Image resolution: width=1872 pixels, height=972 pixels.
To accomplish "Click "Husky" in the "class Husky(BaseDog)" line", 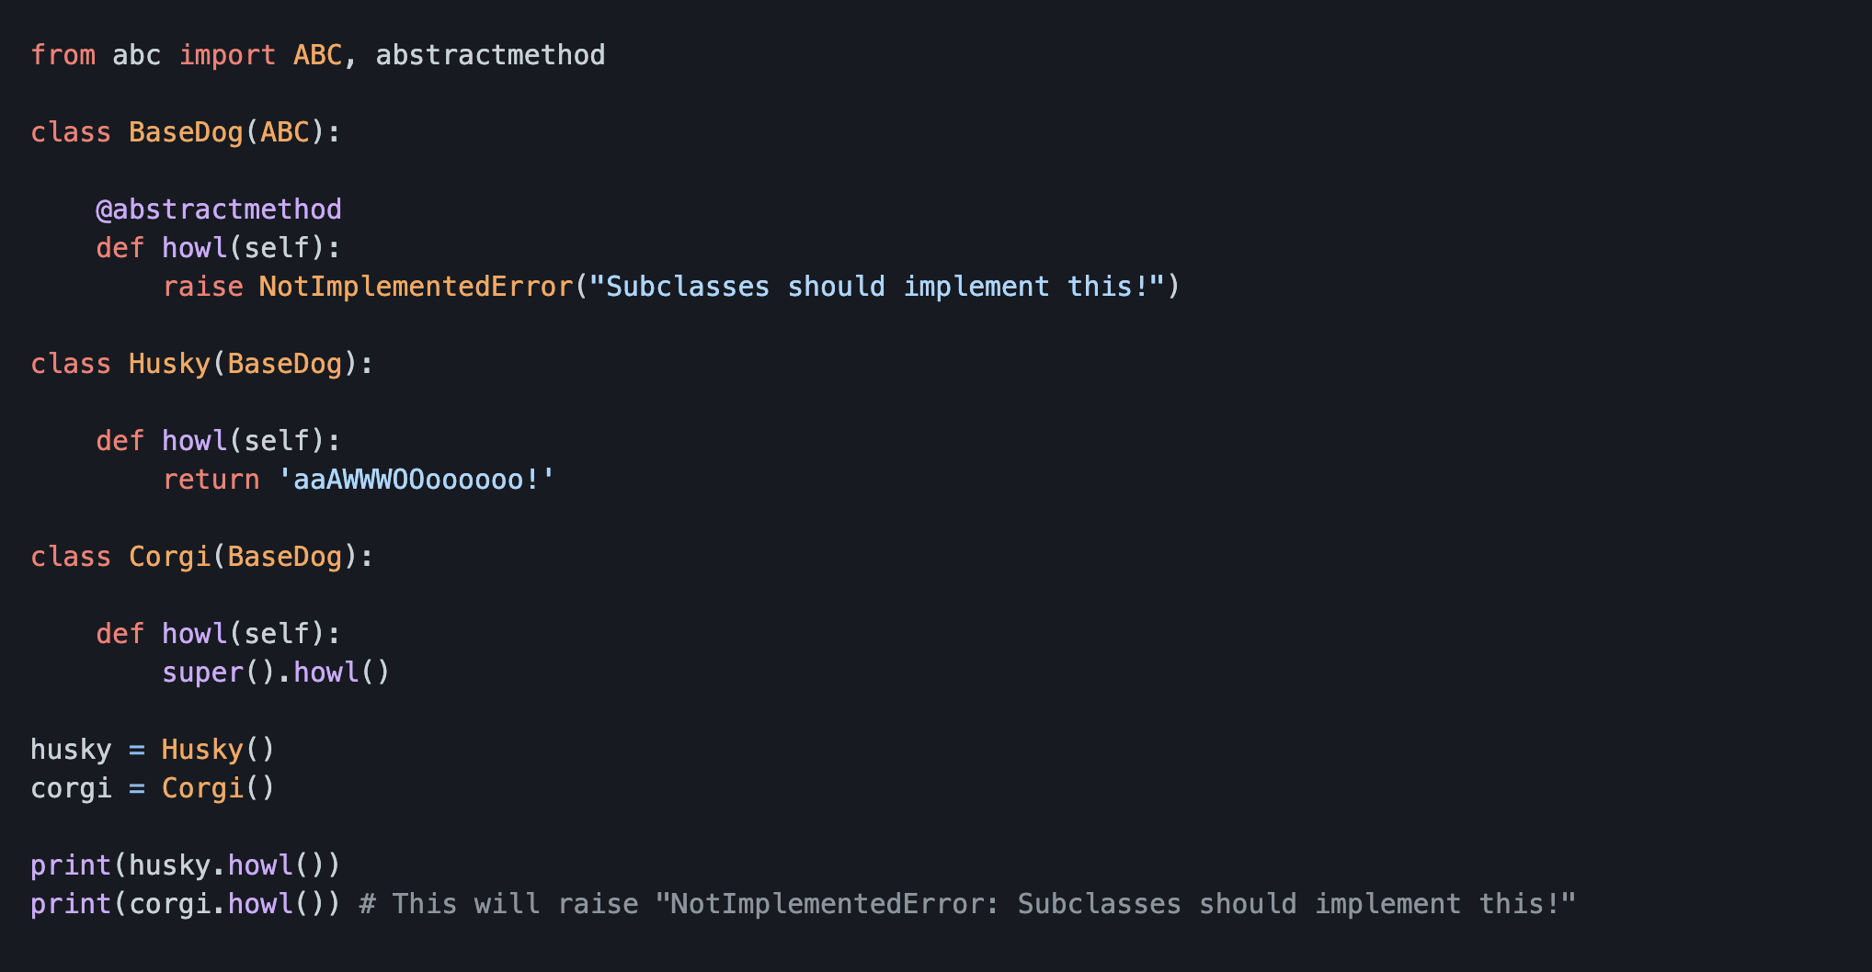I will pos(169,364).
